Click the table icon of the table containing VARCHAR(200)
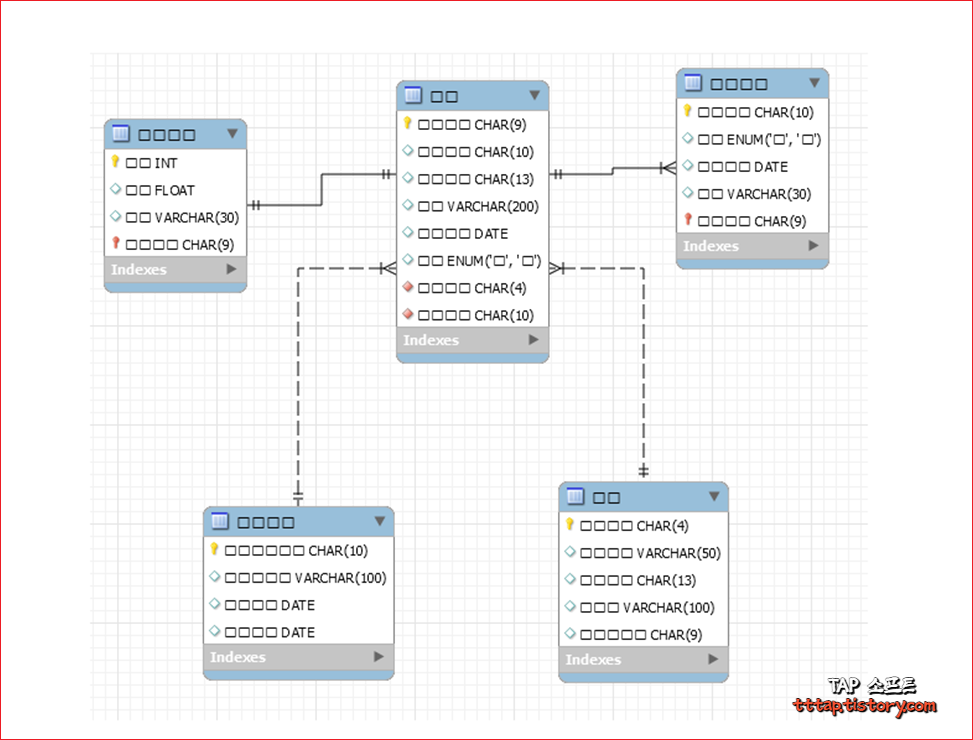This screenshot has width=973, height=740. pyautogui.click(x=413, y=95)
